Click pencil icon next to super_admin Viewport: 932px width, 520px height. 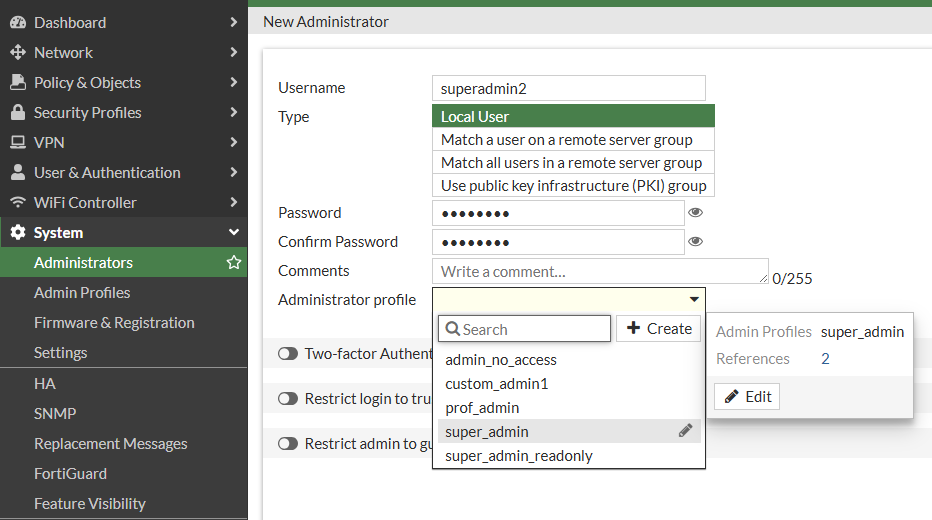tap(685, 431)
